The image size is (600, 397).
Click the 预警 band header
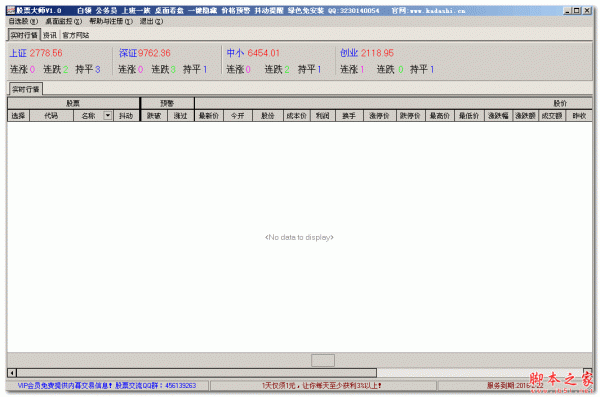pyautogui.click(x=167, y=103)
